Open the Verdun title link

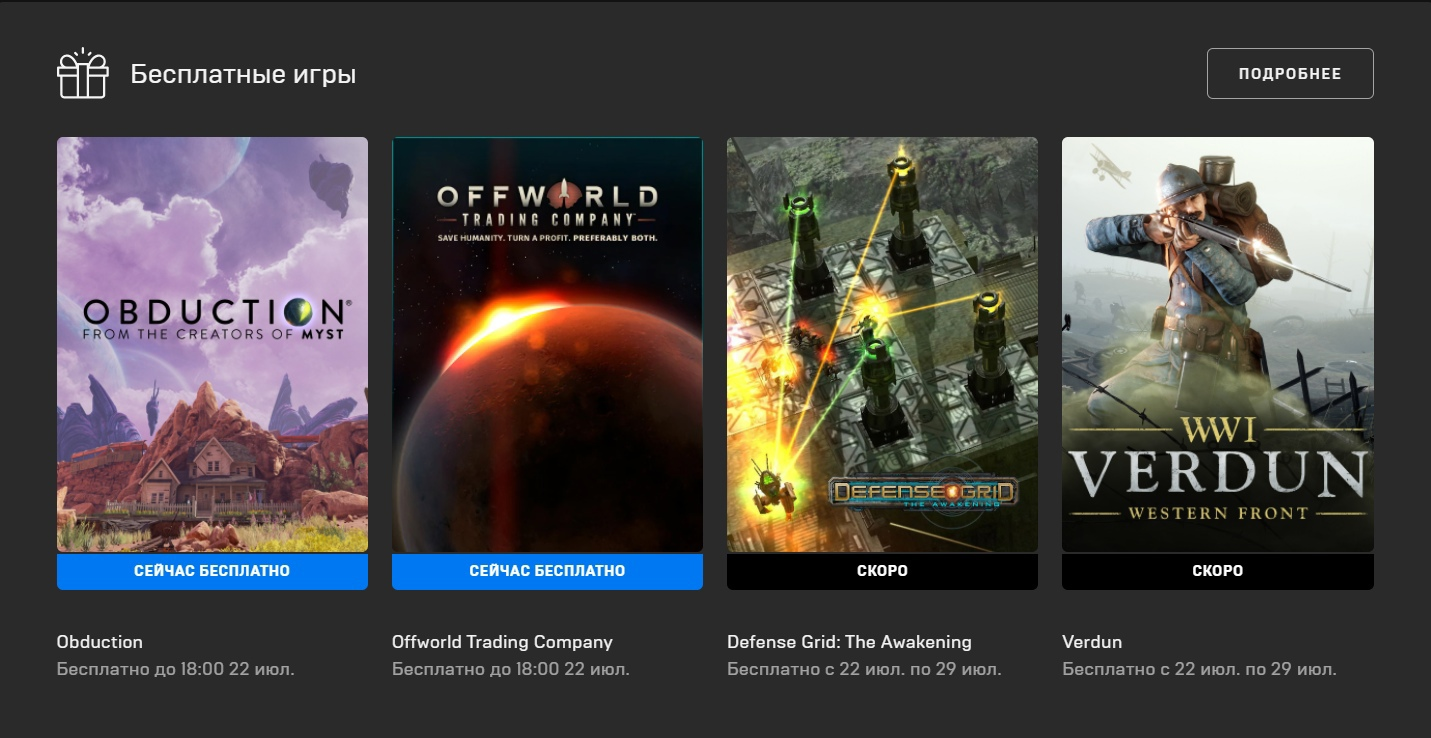click(x=1092, y=642)
